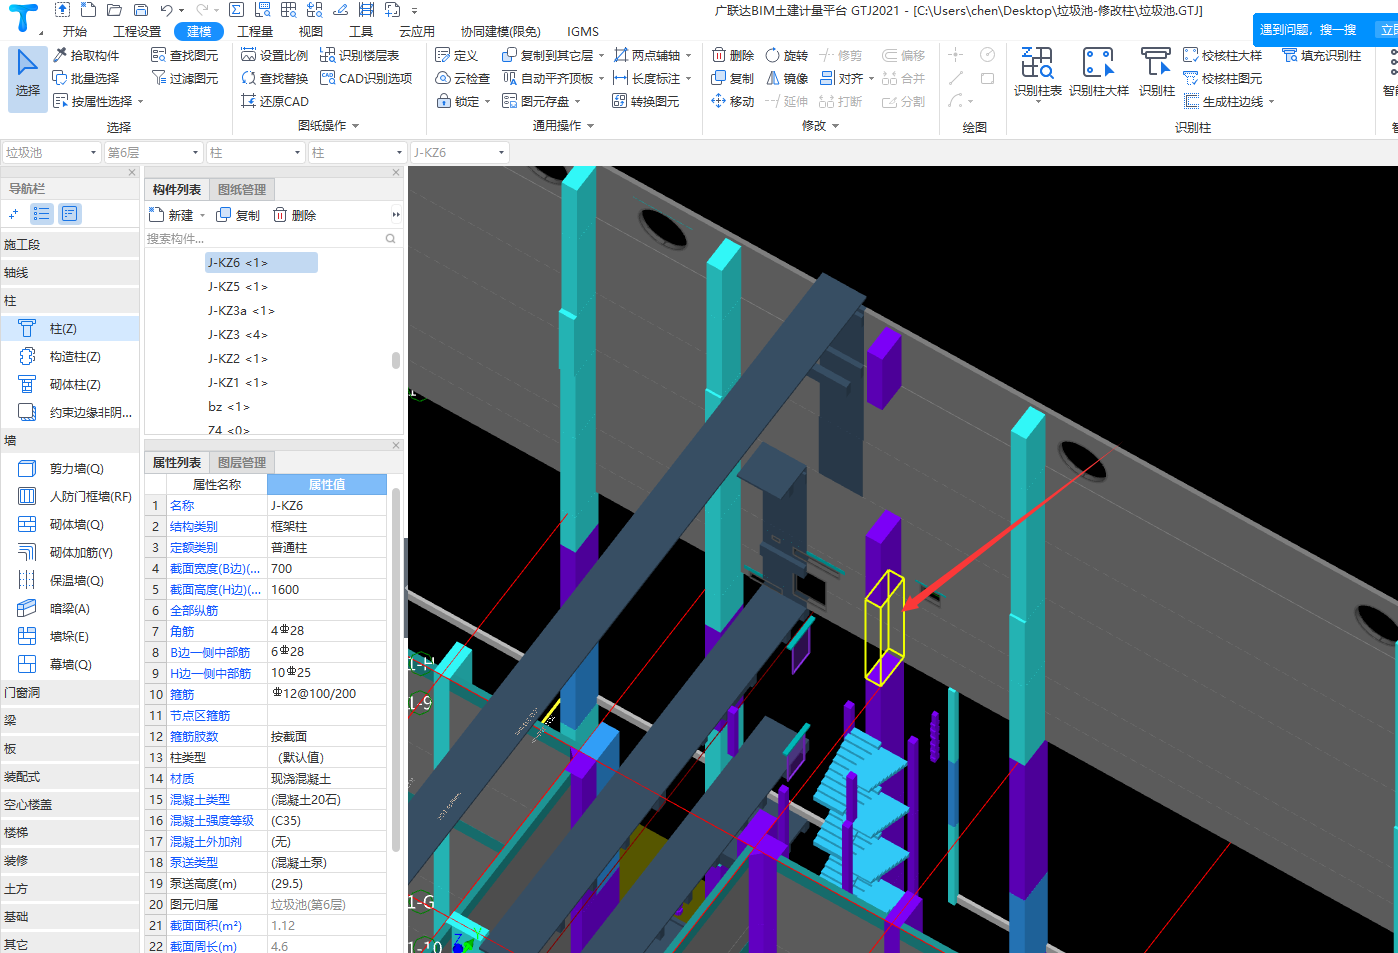Click 批量选择 batch select
Viewport: 1398px width, 953px height.
[x=87, y=78]
